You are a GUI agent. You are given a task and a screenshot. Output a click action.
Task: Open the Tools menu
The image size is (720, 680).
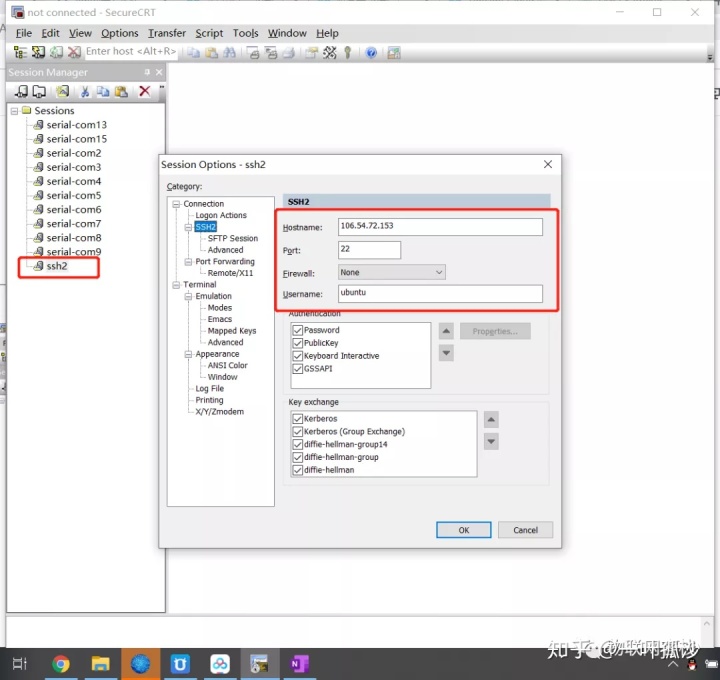click(x=246, y=33)
